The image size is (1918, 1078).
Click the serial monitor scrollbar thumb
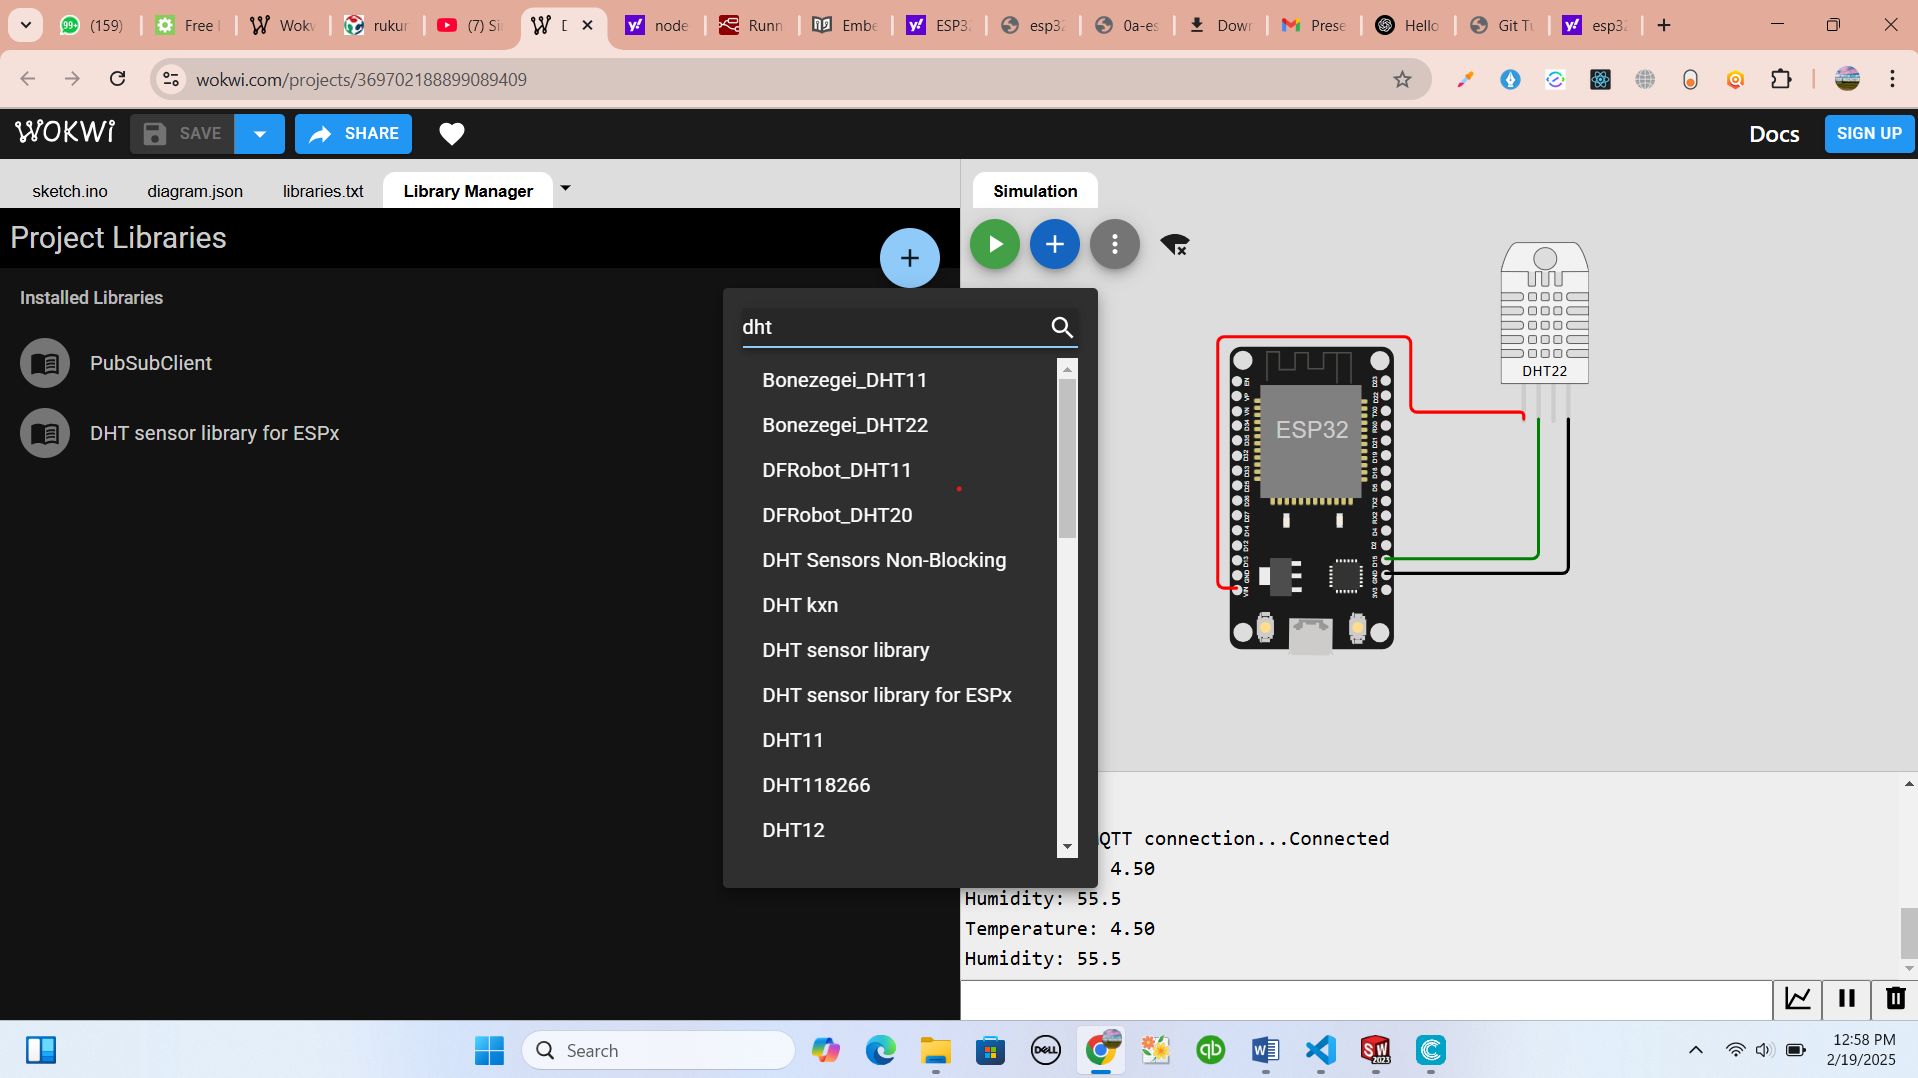point(1909,932)
